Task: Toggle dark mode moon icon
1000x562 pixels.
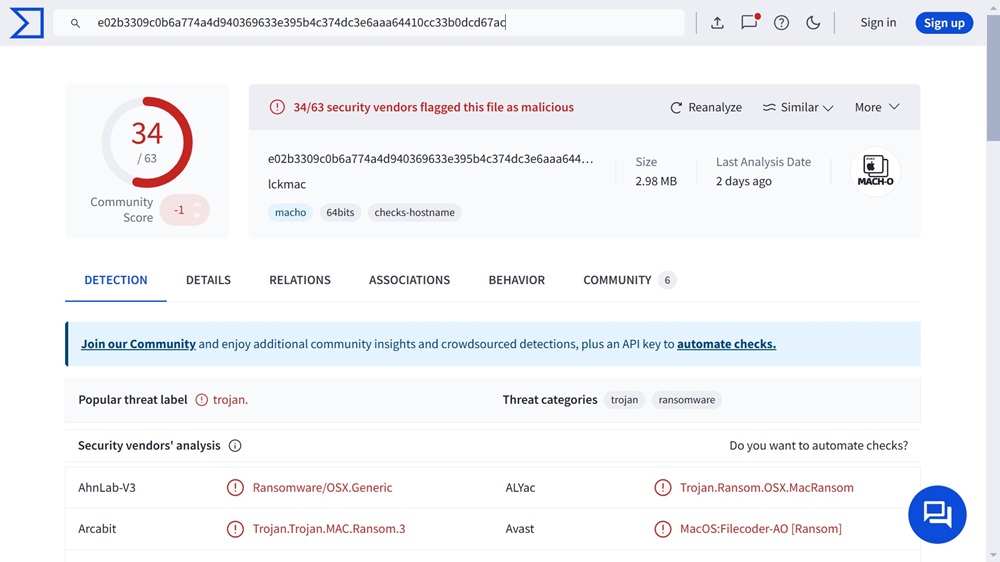Action: pos(813,23)
